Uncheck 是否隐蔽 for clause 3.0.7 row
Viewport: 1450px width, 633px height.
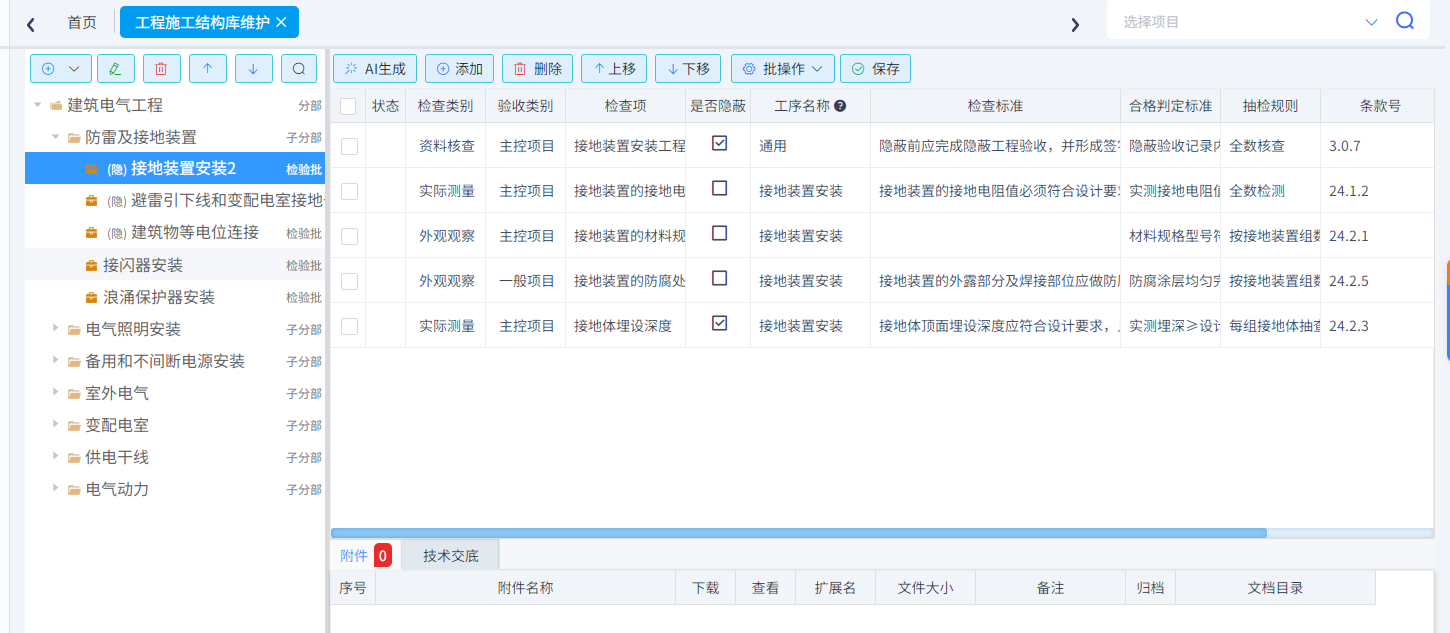[719, 143]
